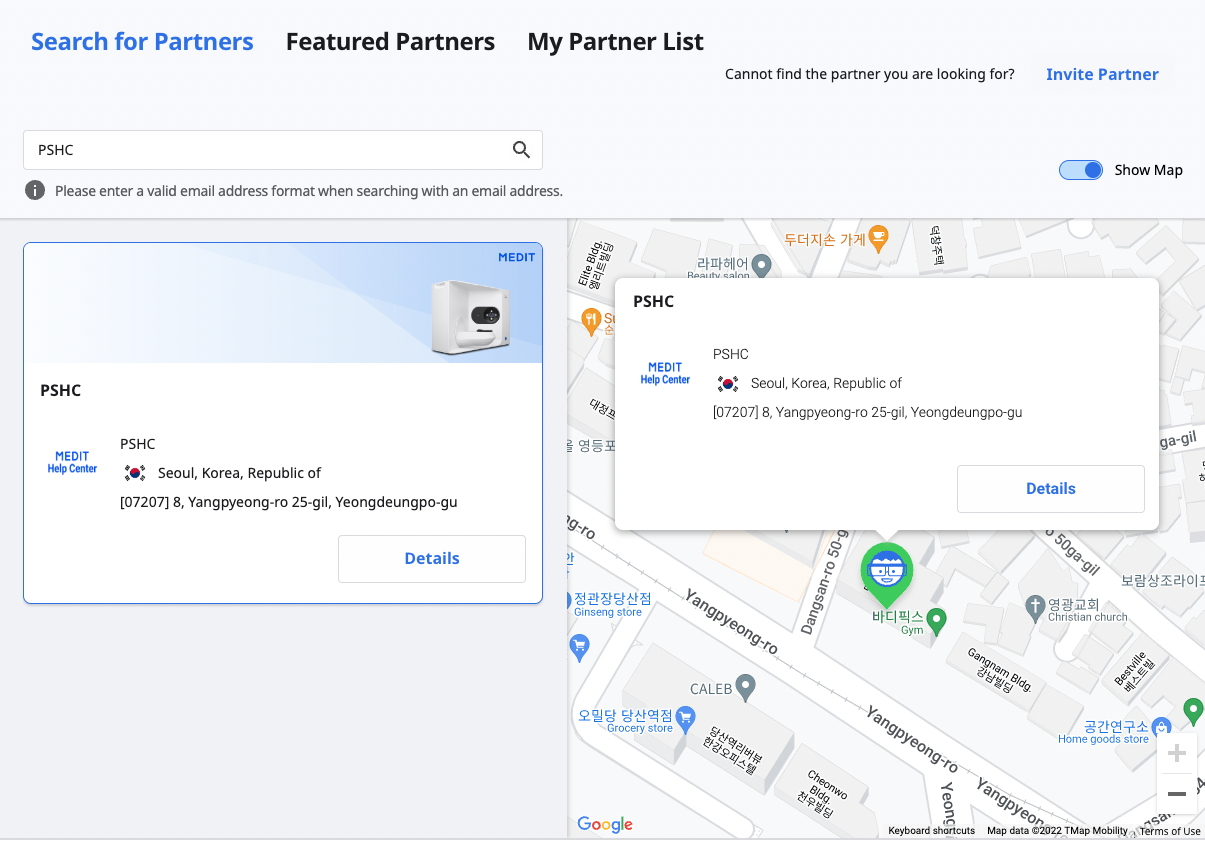Click the orange restaurant pin near Elite Bldg

click(x=591, y=320)
